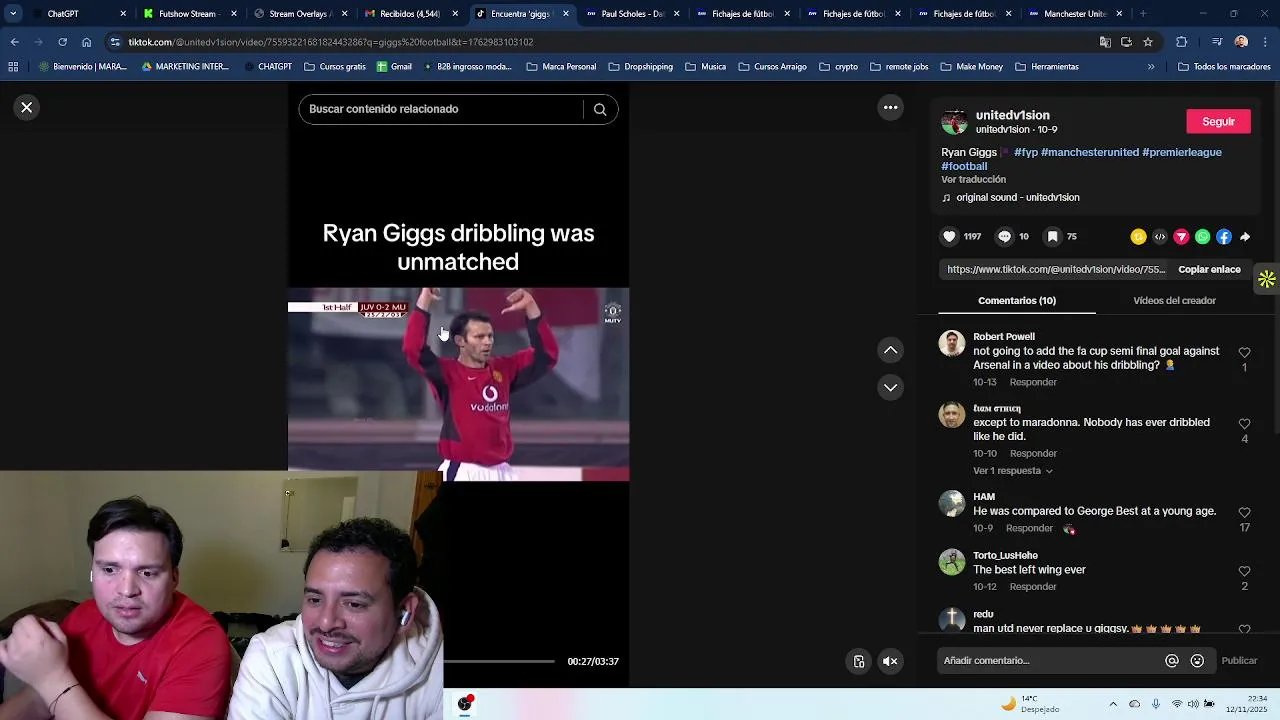This screenshot has width=1280, height=720.
Task: Send to friends via red icon
Action: (1181, 237)
